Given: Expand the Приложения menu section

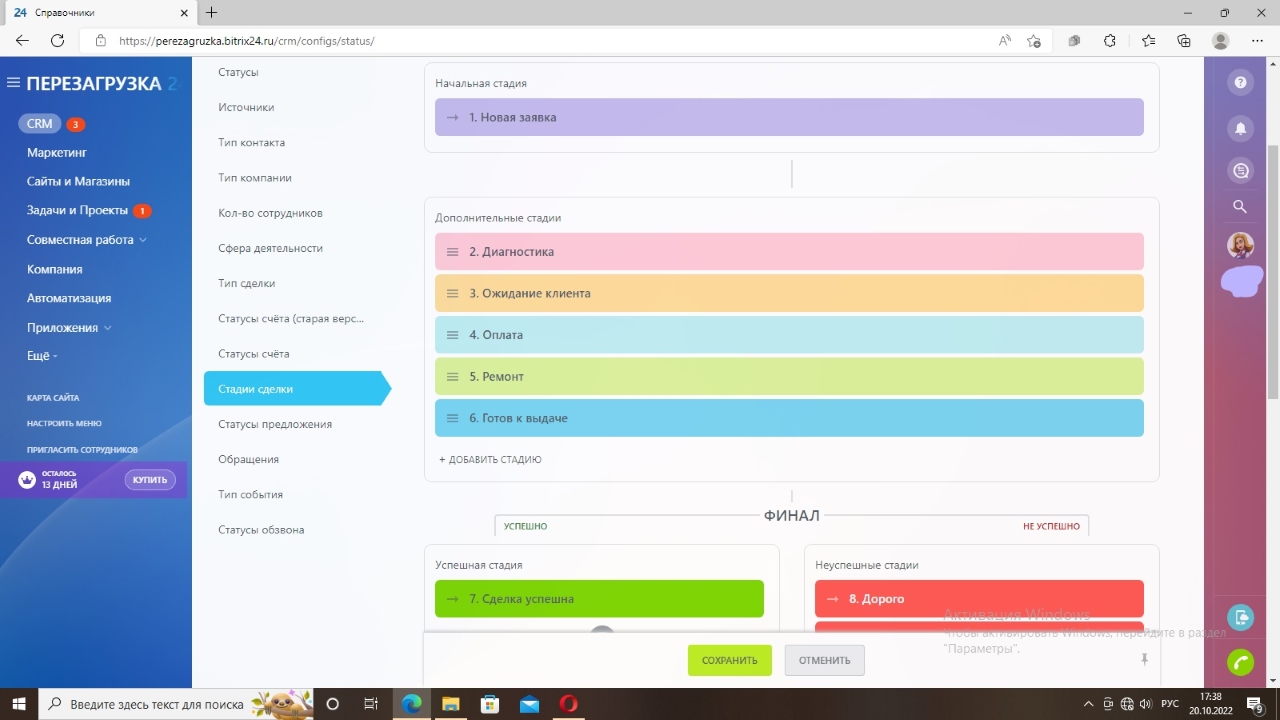Looking at the screenshot, I should click(69, 328).
